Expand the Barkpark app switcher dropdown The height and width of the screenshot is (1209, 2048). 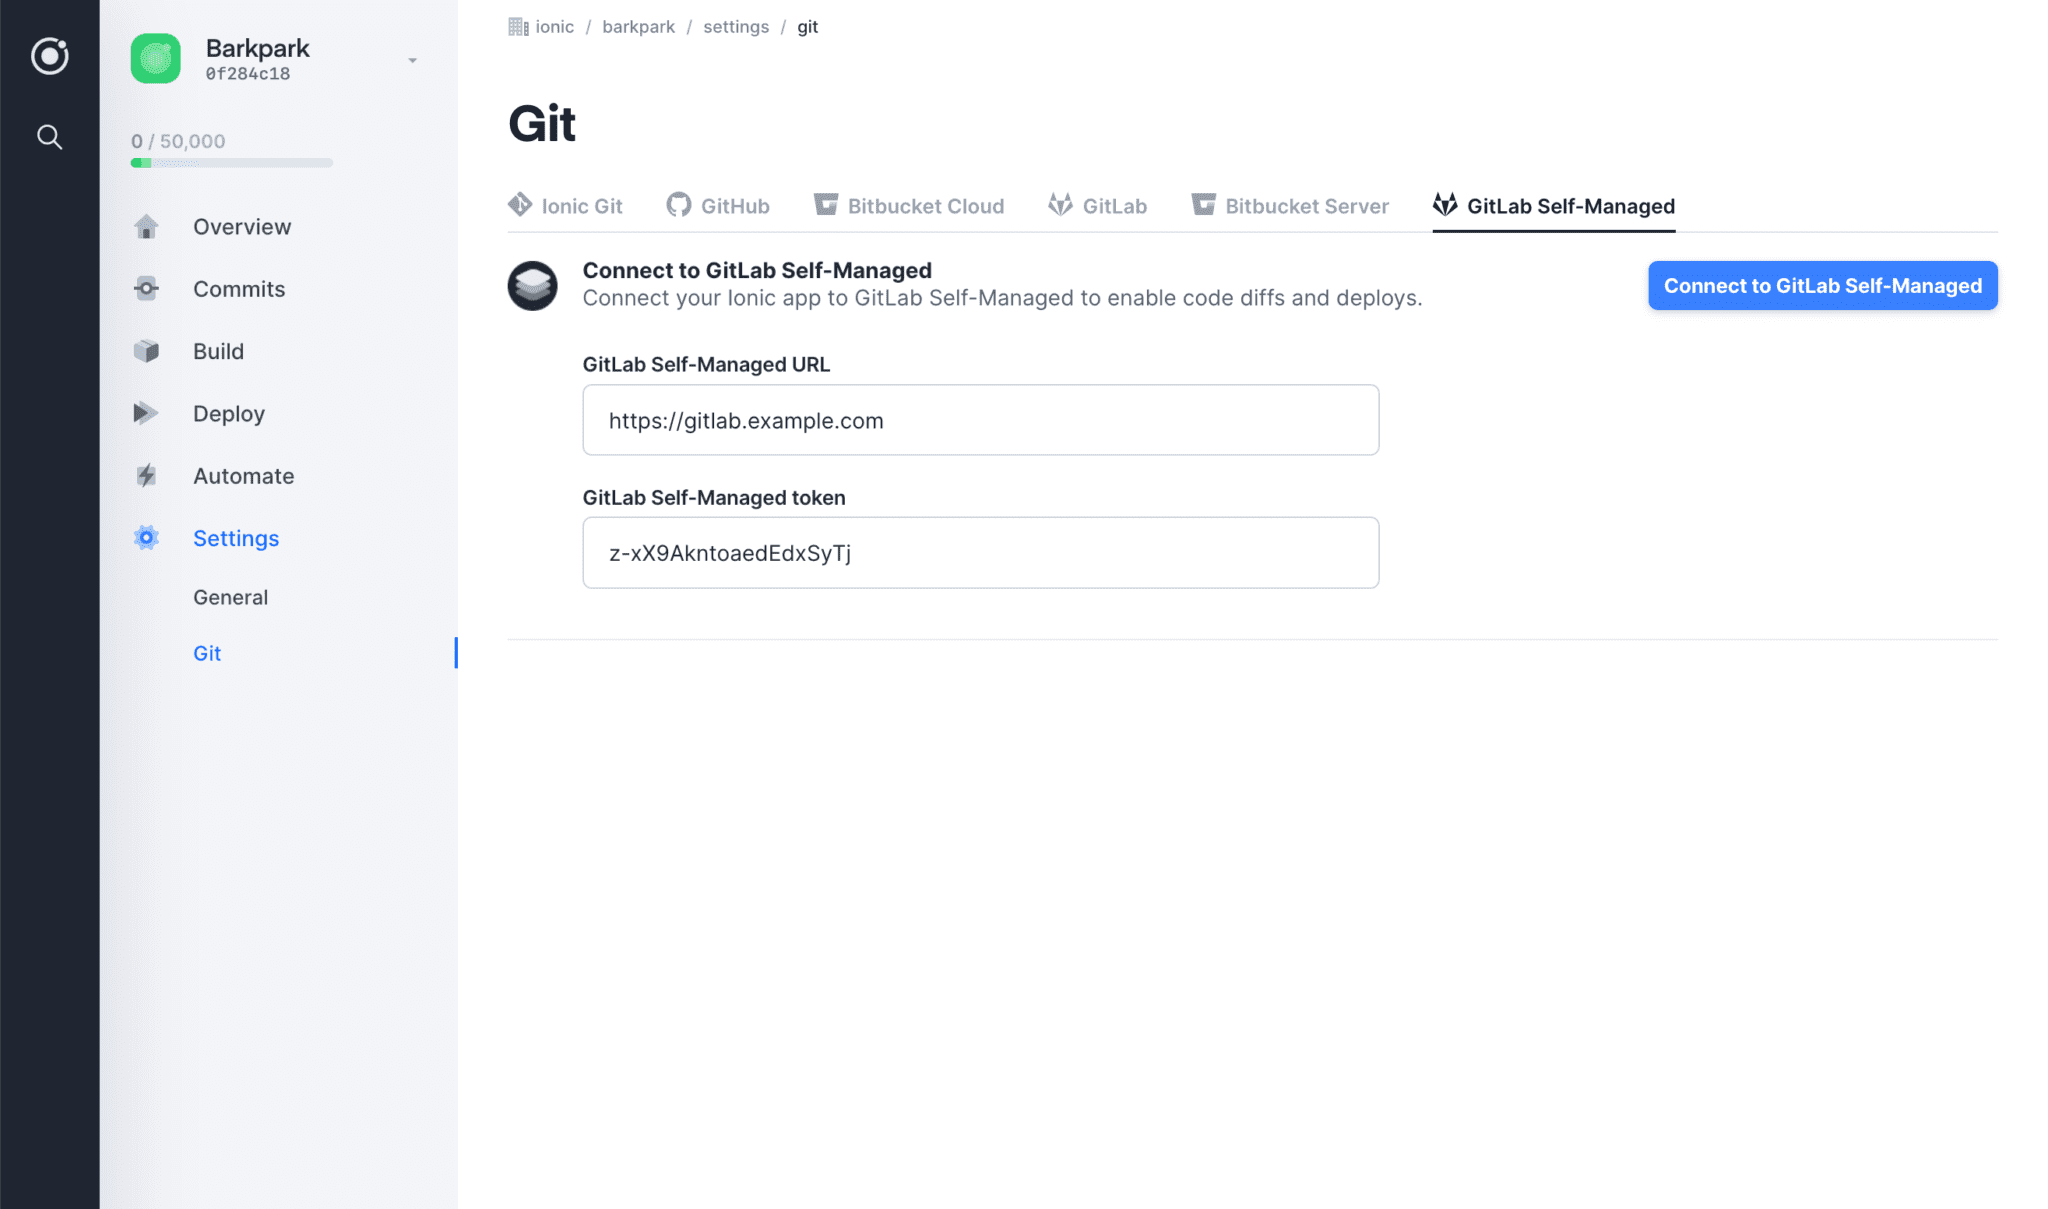(412, 60)
